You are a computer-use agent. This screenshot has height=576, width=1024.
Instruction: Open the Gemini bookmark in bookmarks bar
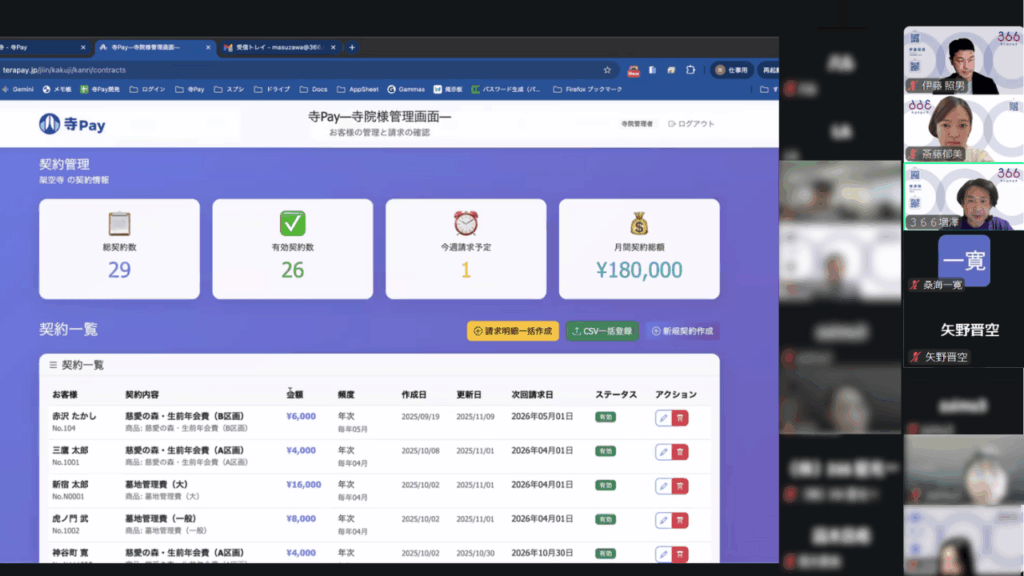coord(17,89)
